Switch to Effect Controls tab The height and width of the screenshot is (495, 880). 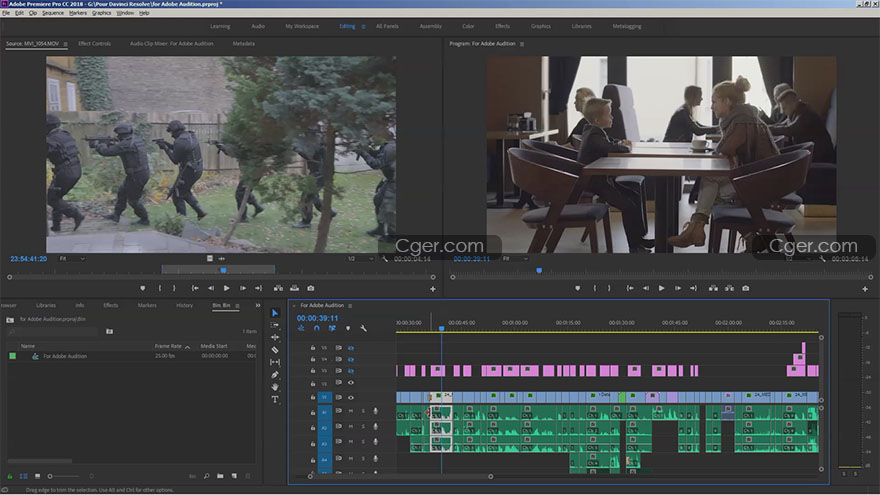click(x=94, y=44)
